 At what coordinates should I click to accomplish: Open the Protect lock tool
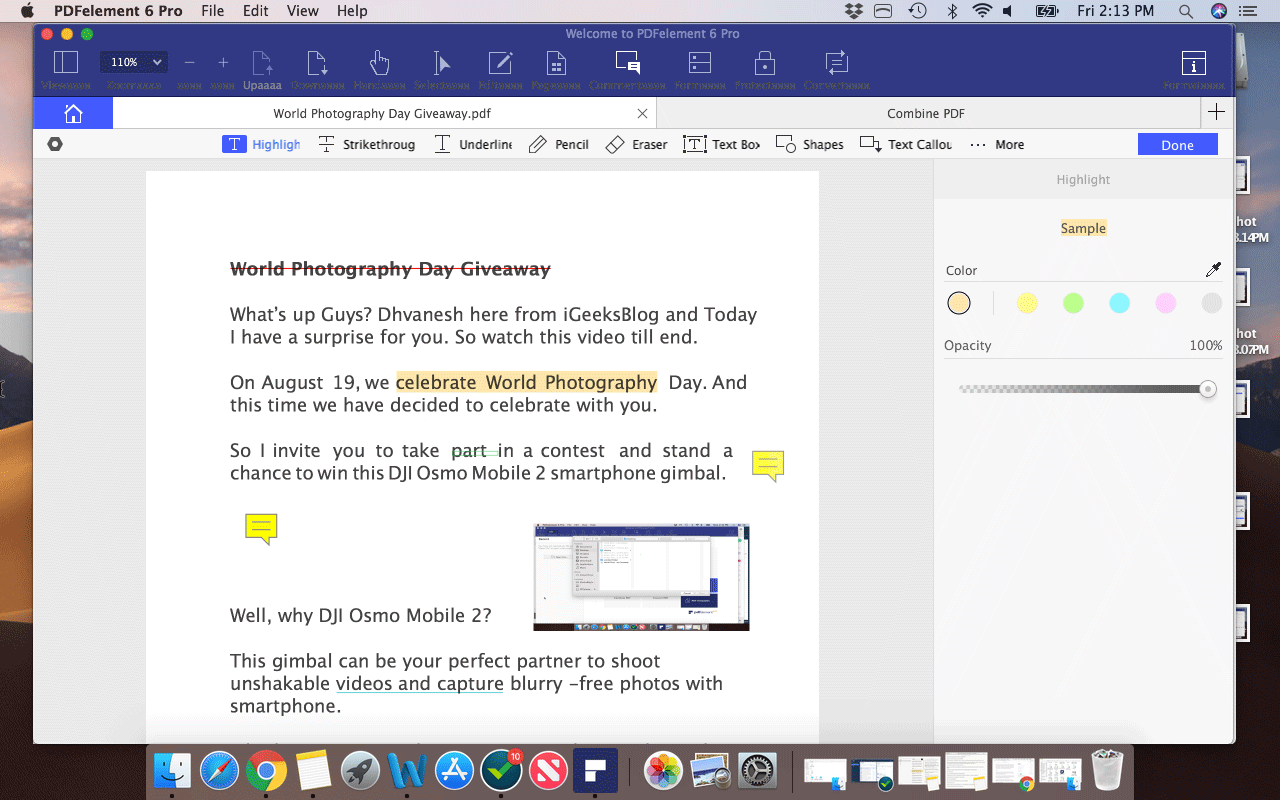(x=765, y=63)
